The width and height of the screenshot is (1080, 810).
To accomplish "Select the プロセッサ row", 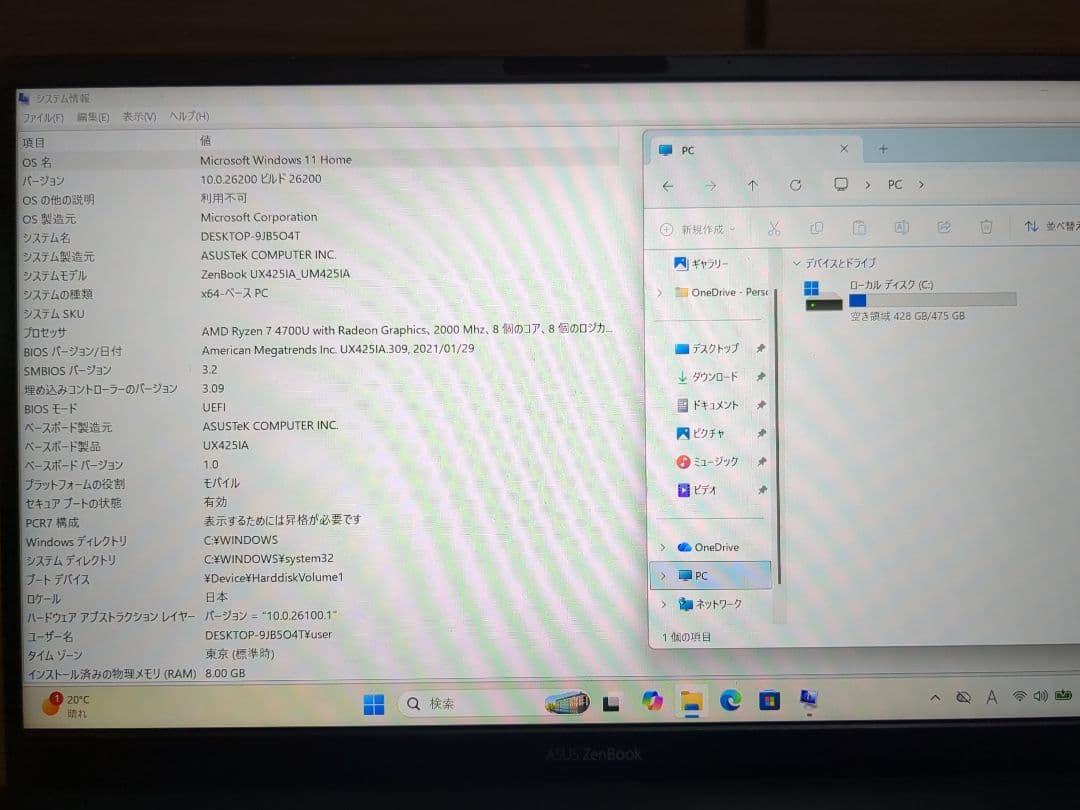I will [x=318, y=331].
